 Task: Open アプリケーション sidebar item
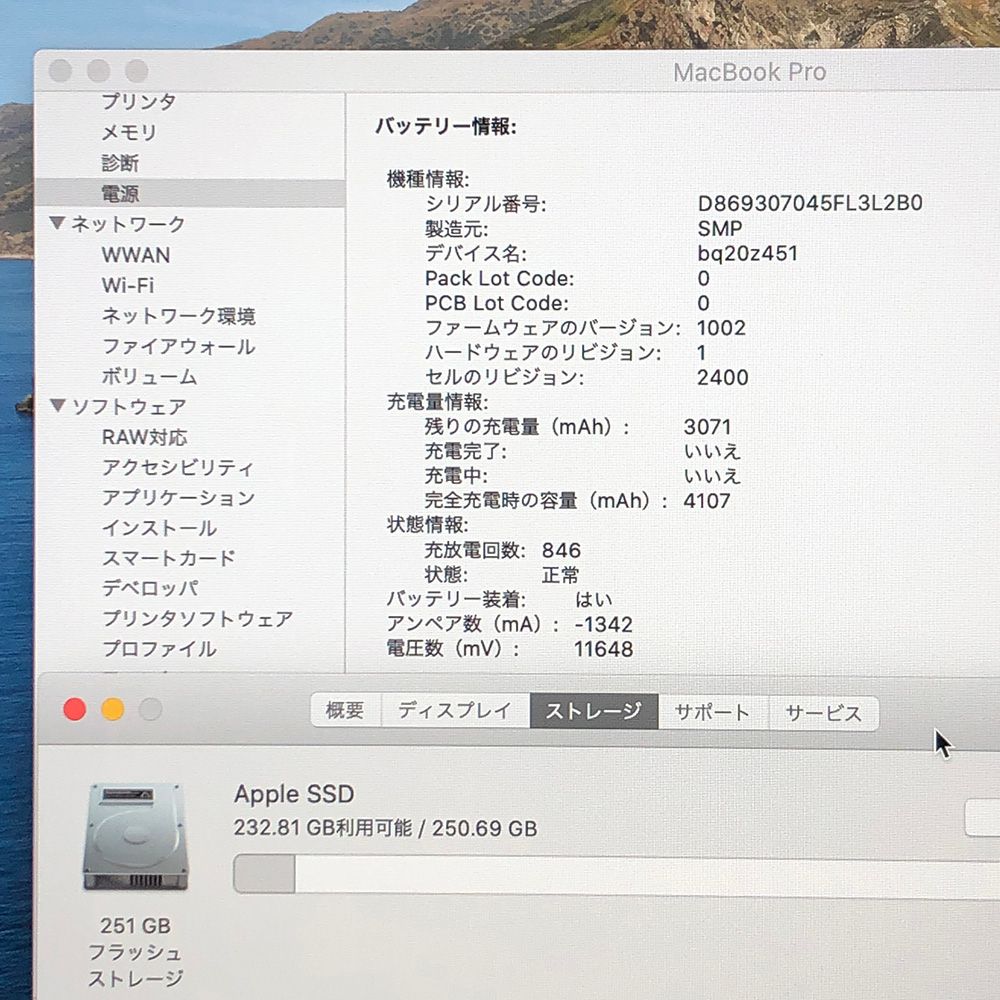(179, 497)
